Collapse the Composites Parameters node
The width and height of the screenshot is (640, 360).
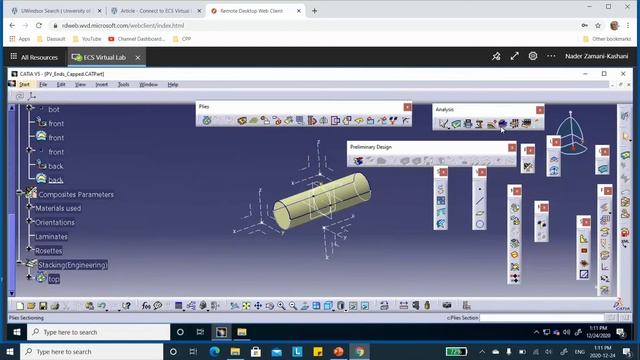(19, 192)
